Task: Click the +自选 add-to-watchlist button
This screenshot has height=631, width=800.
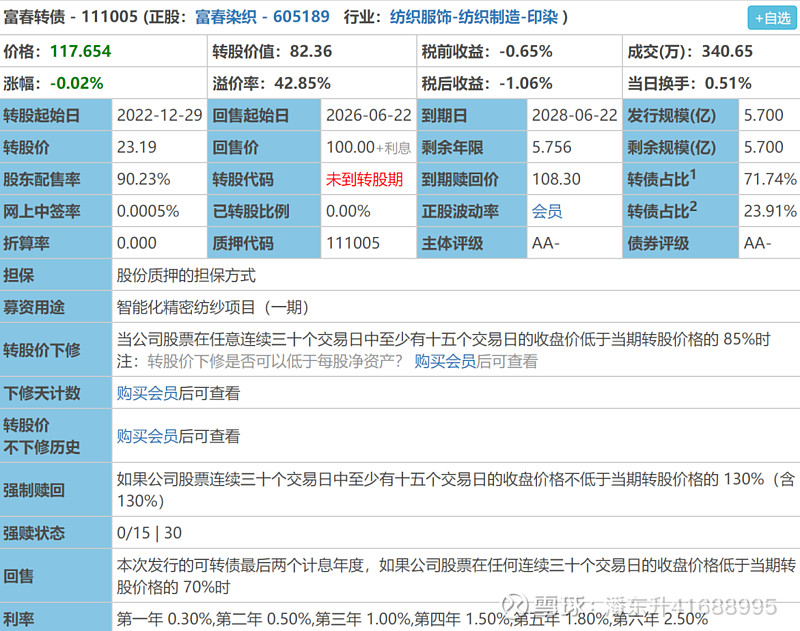Action: point(772,16)
